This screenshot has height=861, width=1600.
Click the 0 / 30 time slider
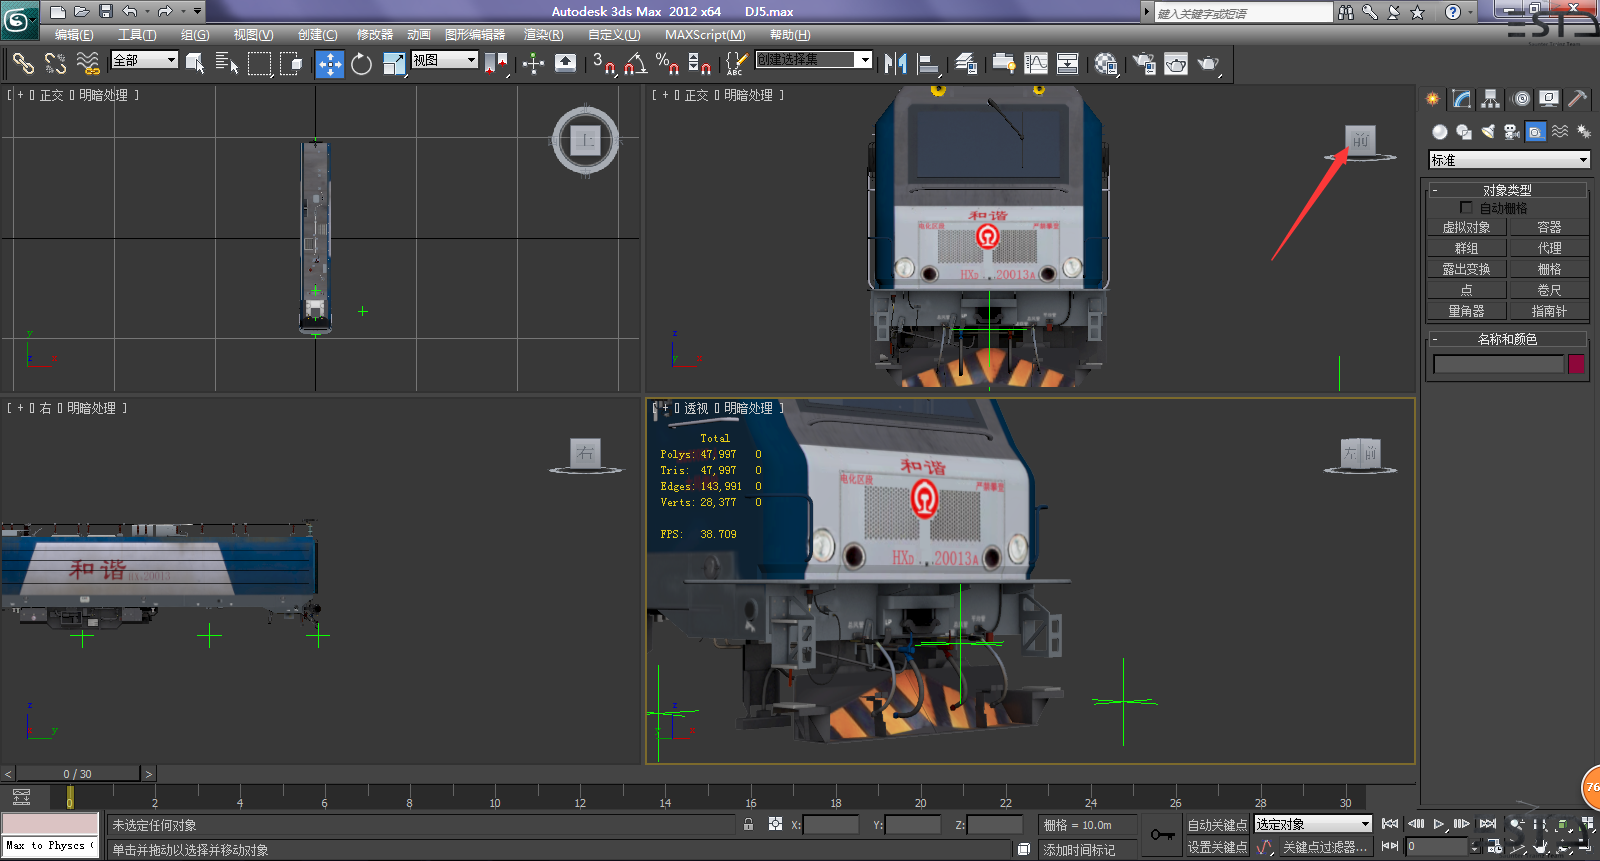tap(78, 774)
